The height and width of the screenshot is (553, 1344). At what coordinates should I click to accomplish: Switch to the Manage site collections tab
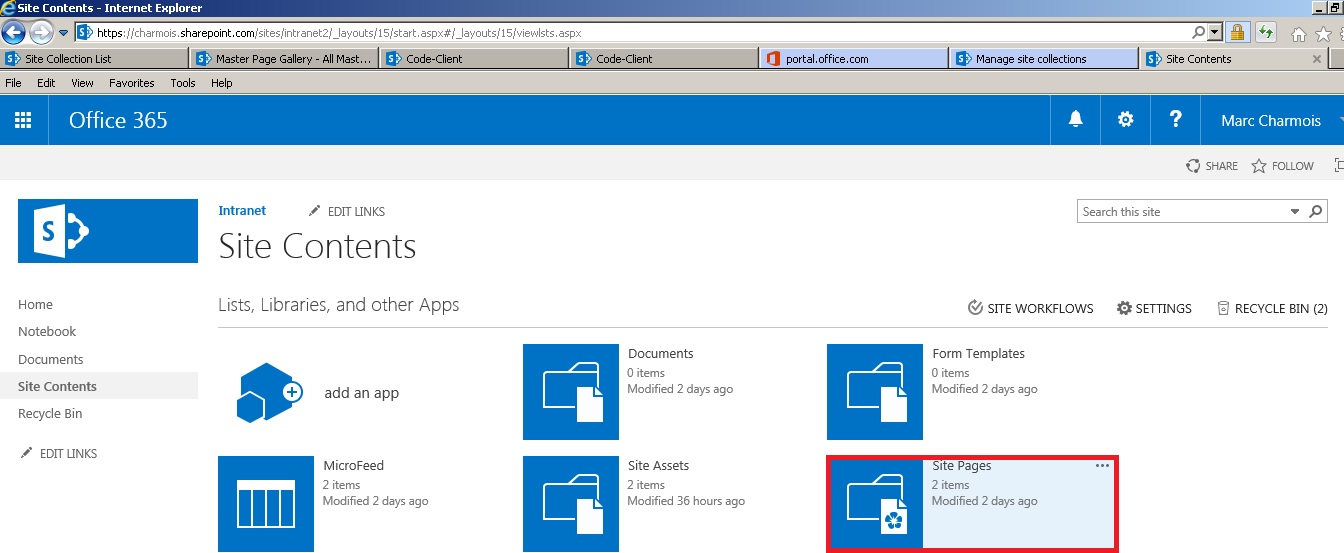1044,59
